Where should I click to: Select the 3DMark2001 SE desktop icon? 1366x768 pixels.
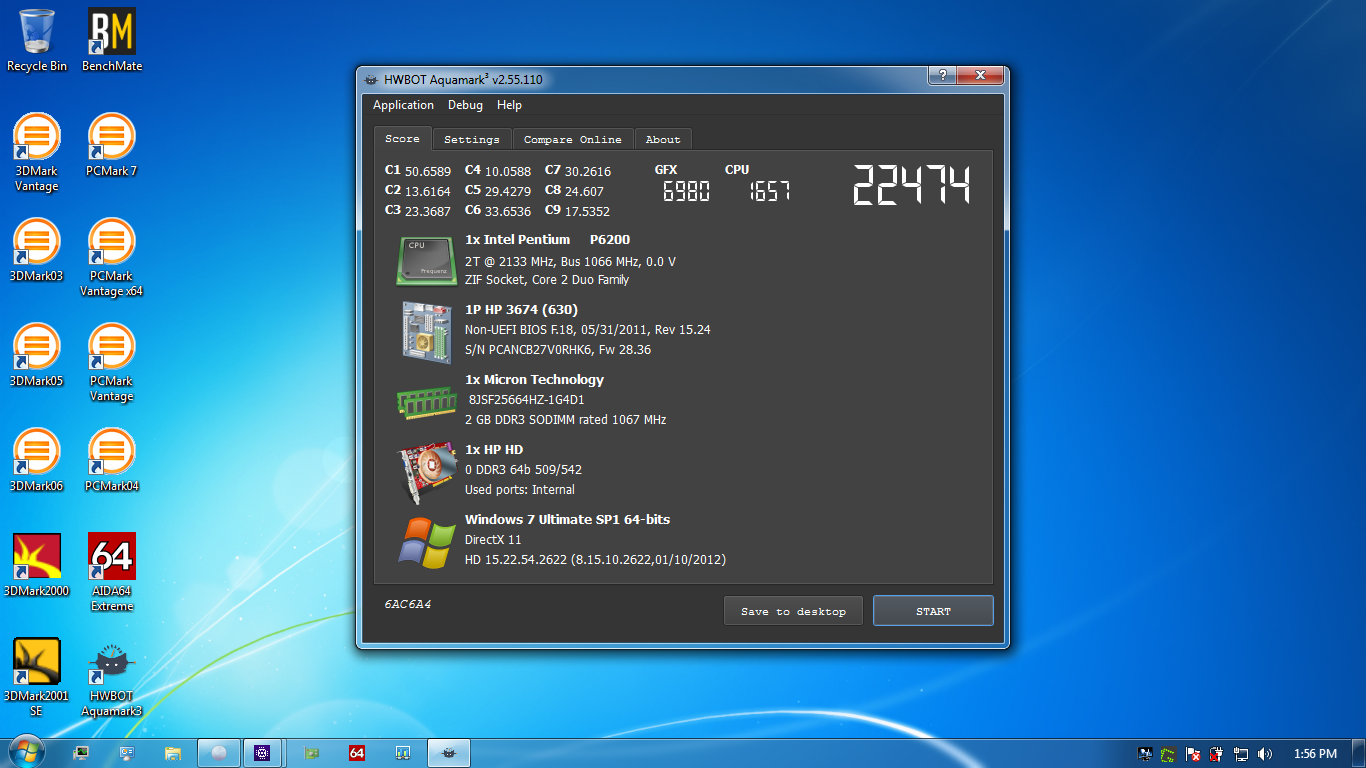point(37,678)
